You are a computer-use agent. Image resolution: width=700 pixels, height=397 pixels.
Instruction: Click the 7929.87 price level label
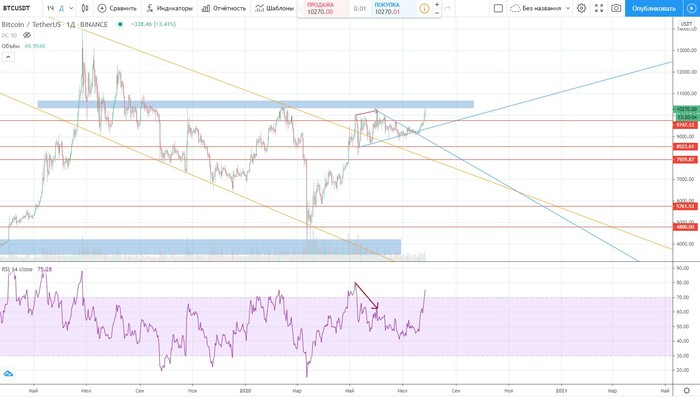[x=684, y=159]
